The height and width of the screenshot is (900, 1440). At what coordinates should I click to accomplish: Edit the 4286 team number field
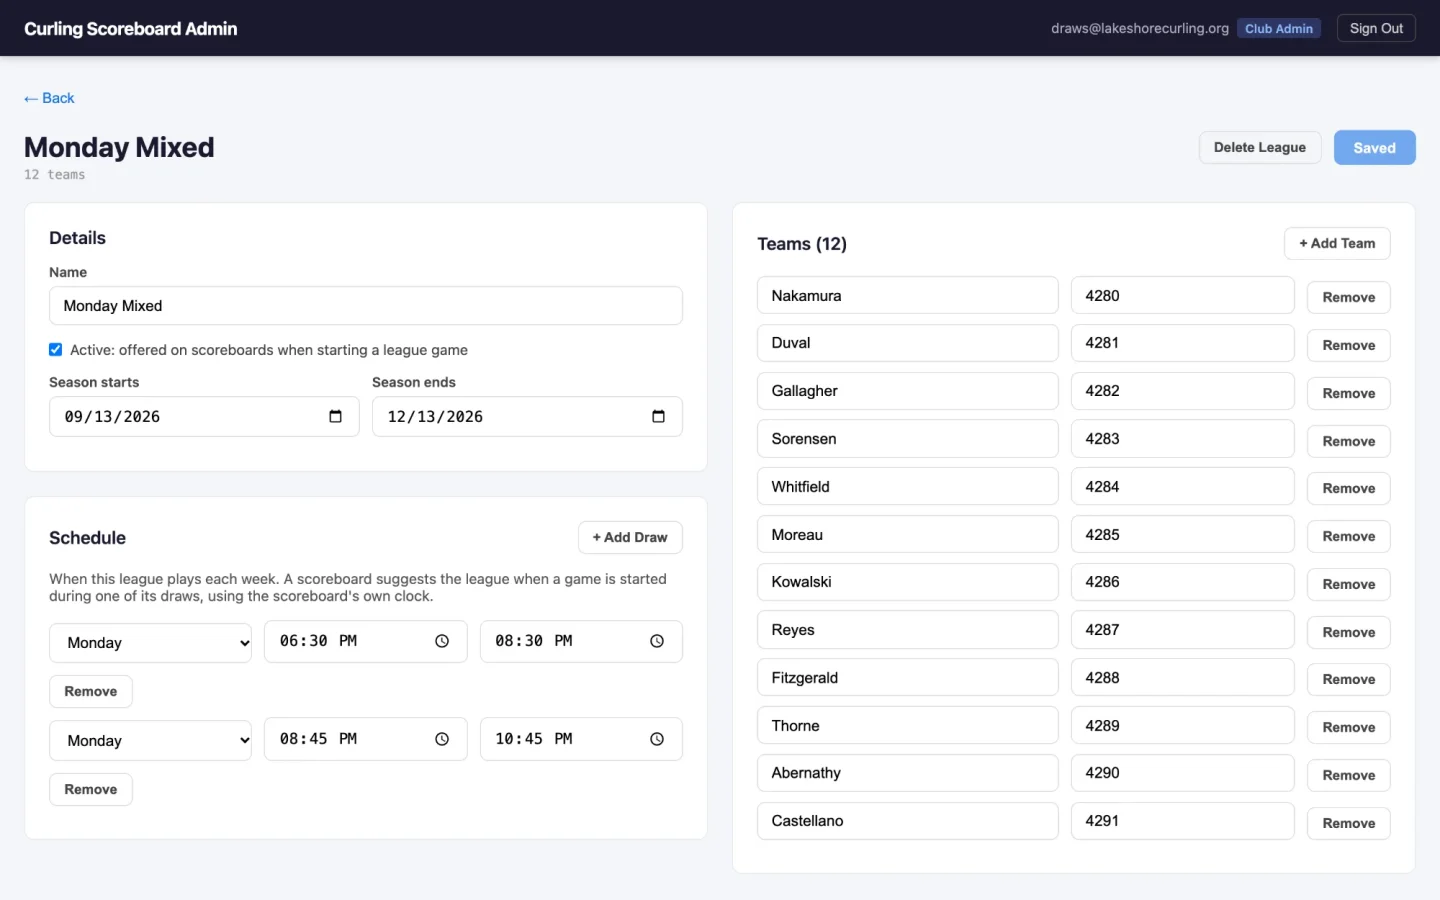1183,582
